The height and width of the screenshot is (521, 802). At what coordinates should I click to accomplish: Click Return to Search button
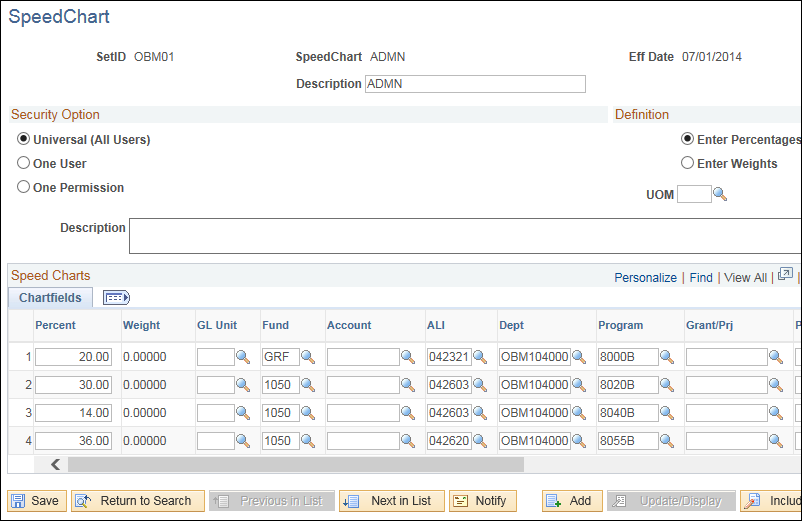click(x=138, y=501)
